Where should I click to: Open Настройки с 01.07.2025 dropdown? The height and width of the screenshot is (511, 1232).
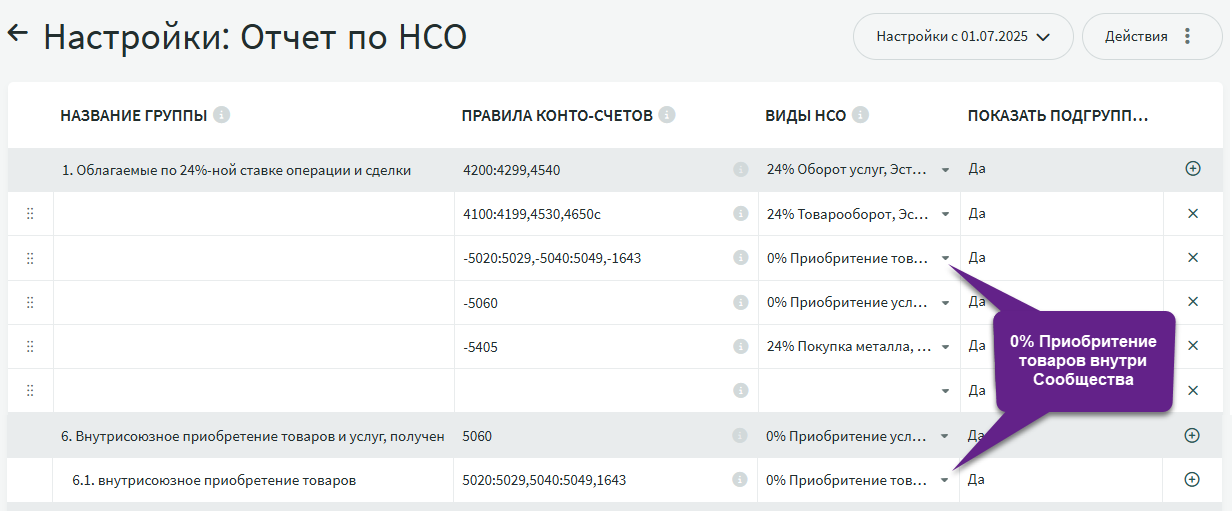coord(962,37)
